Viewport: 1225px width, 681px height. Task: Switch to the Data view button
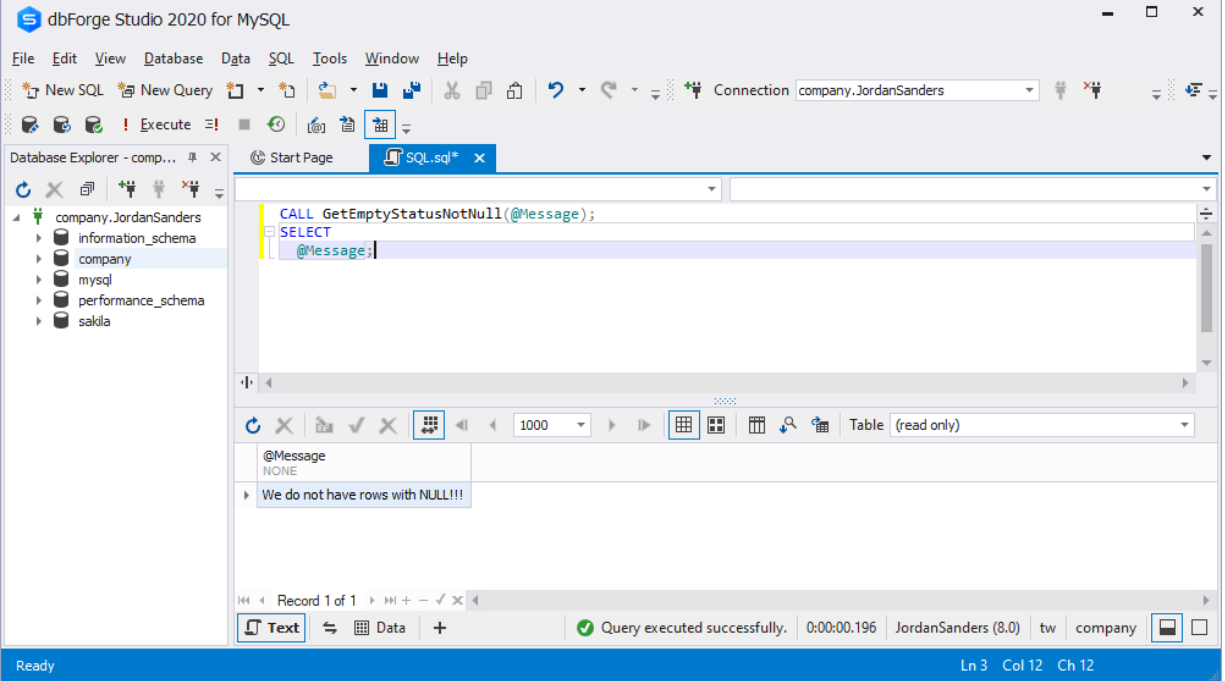pyautogui.click(x=380, y=628)
